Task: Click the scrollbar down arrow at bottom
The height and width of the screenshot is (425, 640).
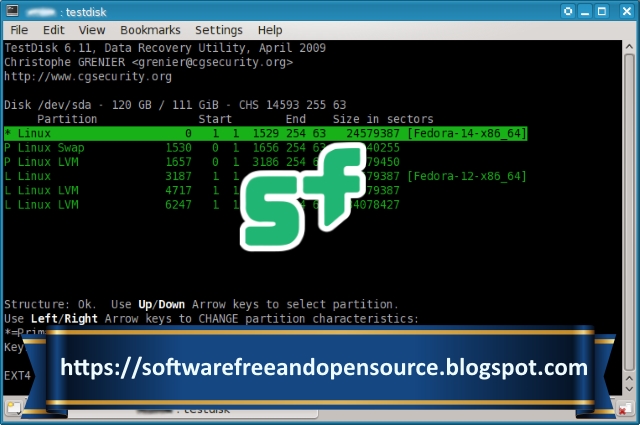Action: coord(629,389)
